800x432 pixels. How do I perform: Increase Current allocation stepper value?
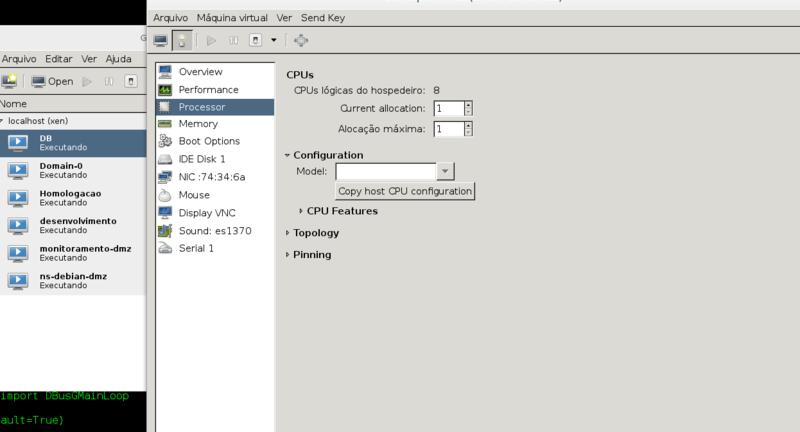coord(468,105)
